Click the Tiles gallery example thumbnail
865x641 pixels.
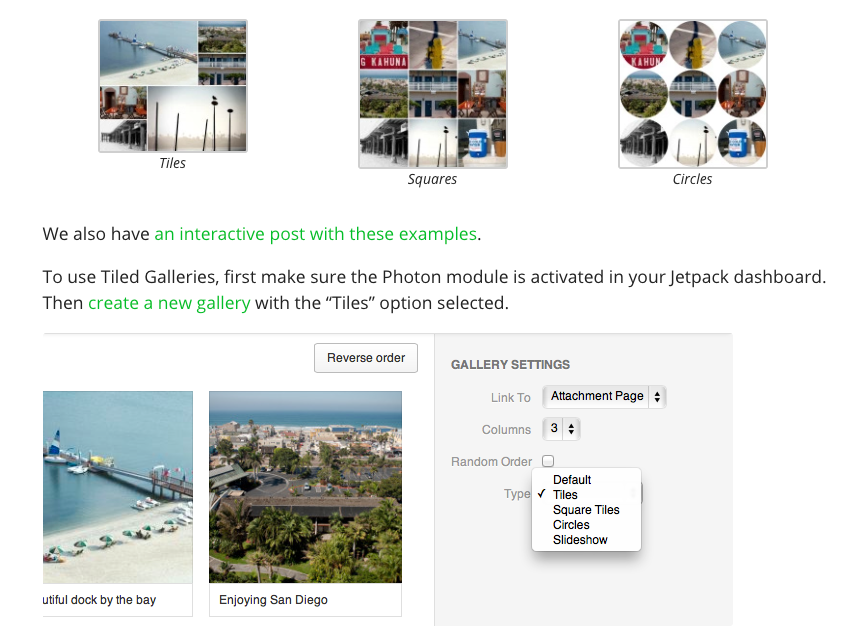(173, 86)
